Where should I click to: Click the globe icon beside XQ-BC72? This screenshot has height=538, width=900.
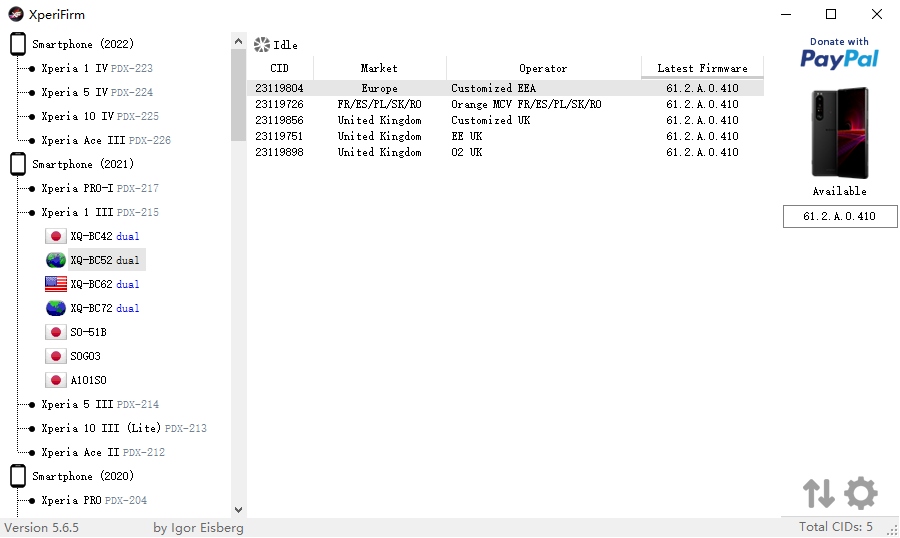(56, 308)
